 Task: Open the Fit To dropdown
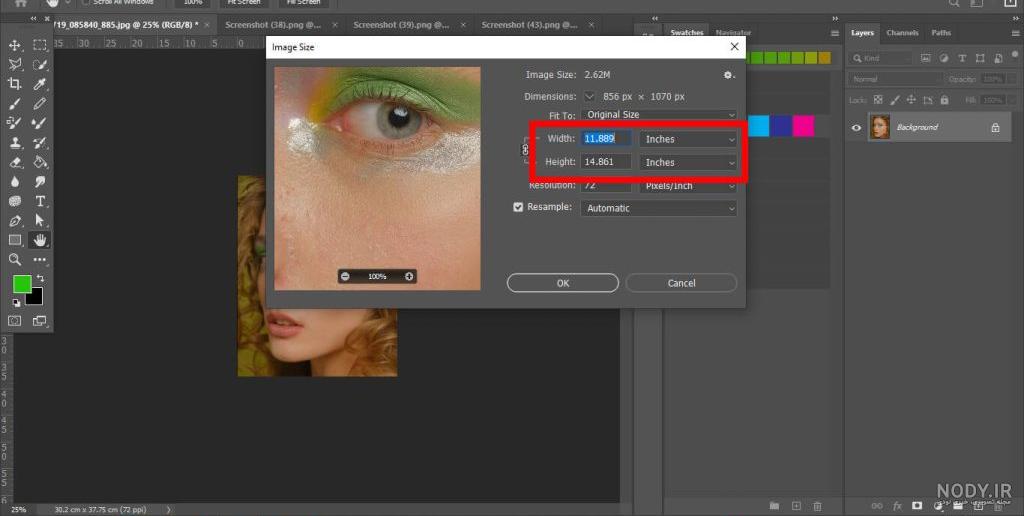click(658, 114)
